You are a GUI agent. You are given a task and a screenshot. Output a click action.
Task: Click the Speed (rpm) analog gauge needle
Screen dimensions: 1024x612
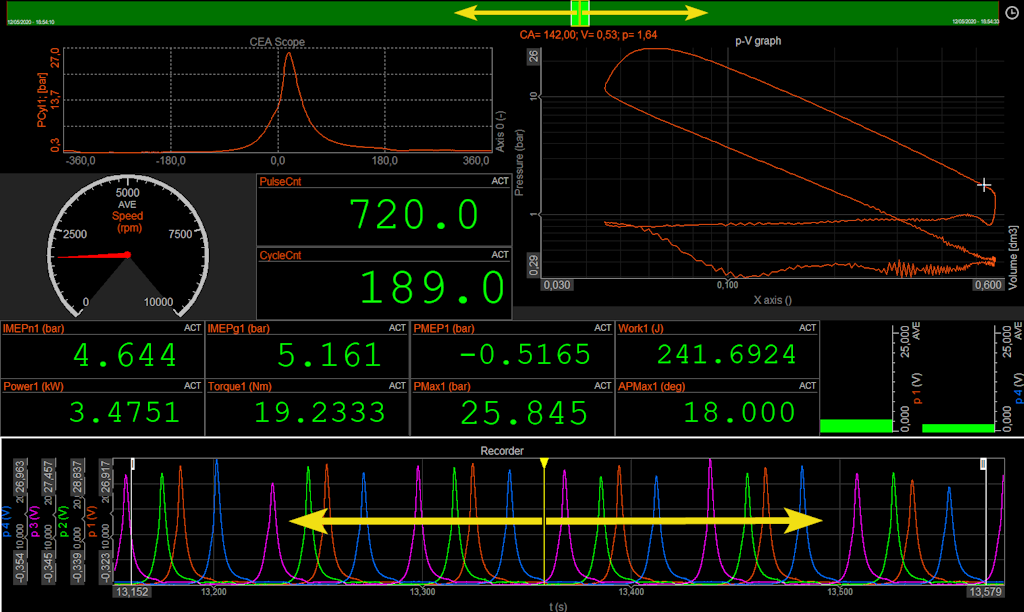95,255
